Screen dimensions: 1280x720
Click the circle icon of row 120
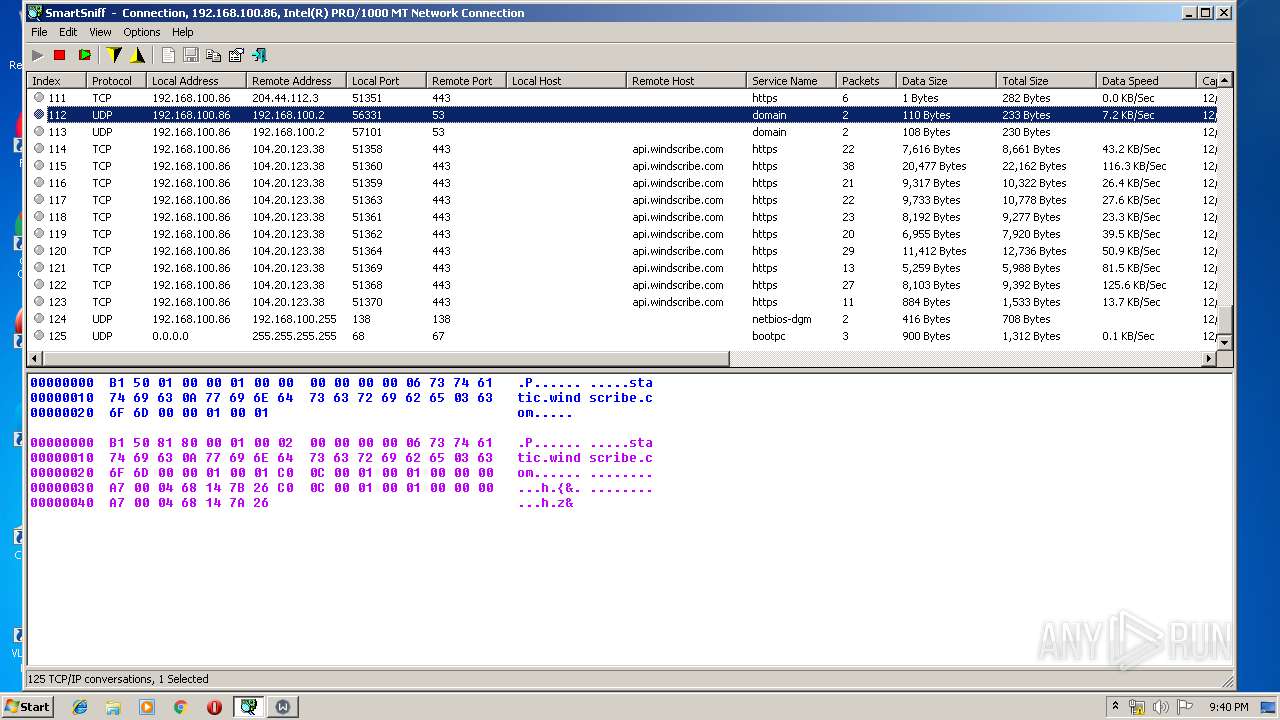39,251
